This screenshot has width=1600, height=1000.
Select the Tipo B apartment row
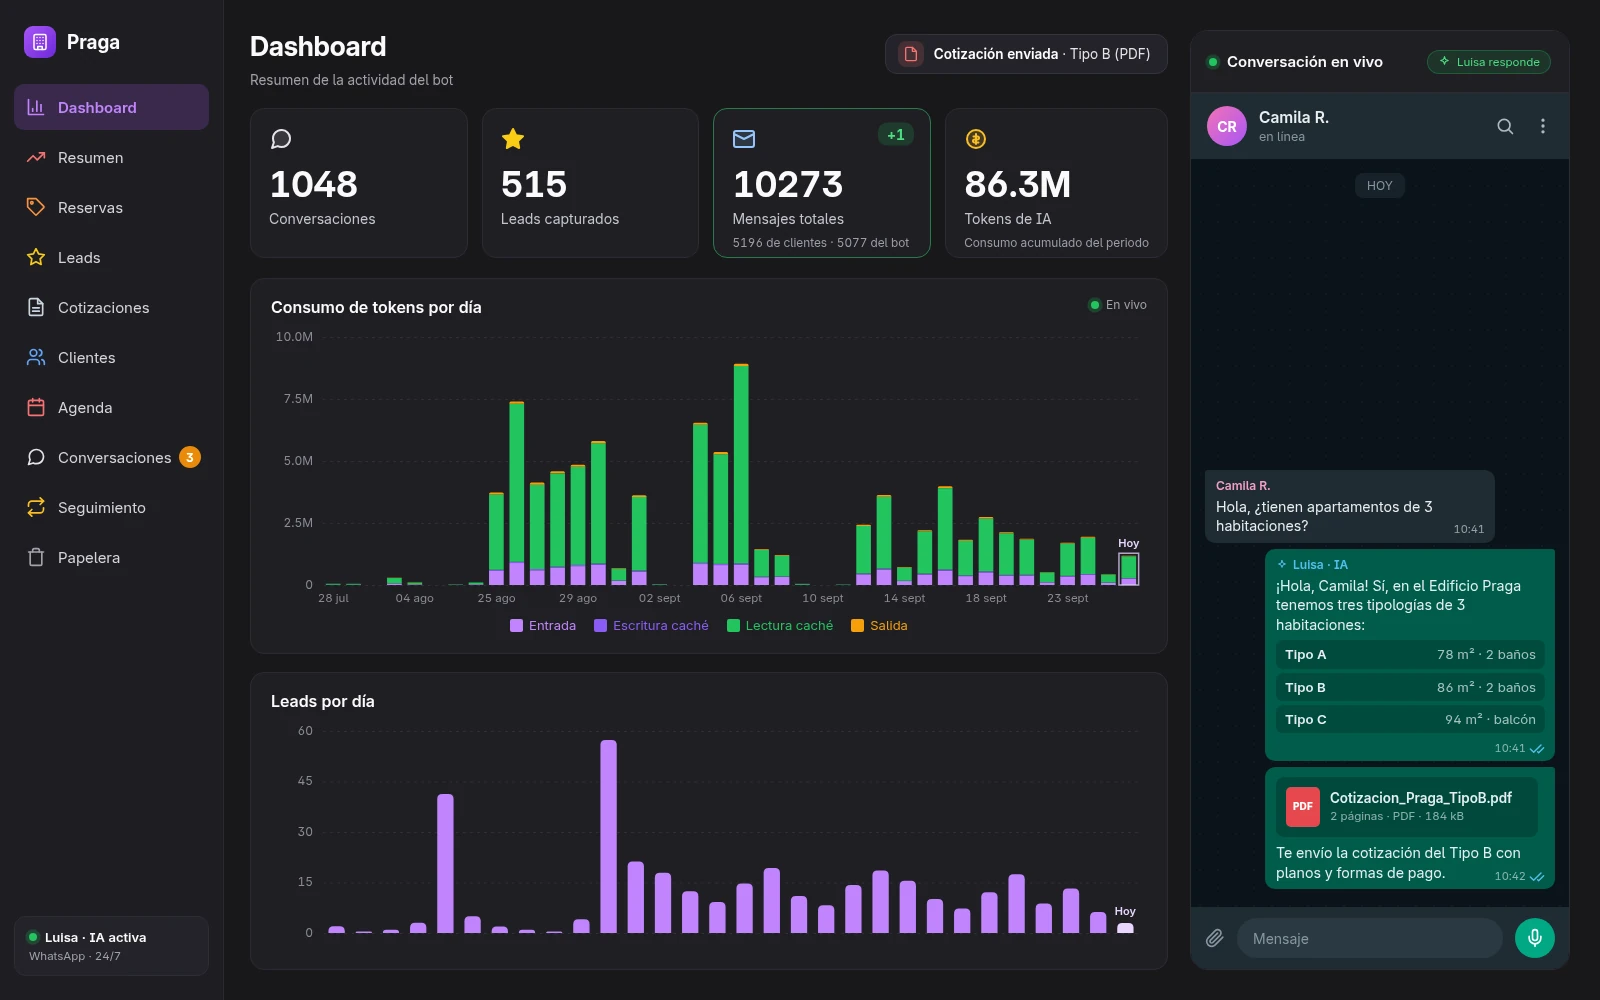[1410, 687]
